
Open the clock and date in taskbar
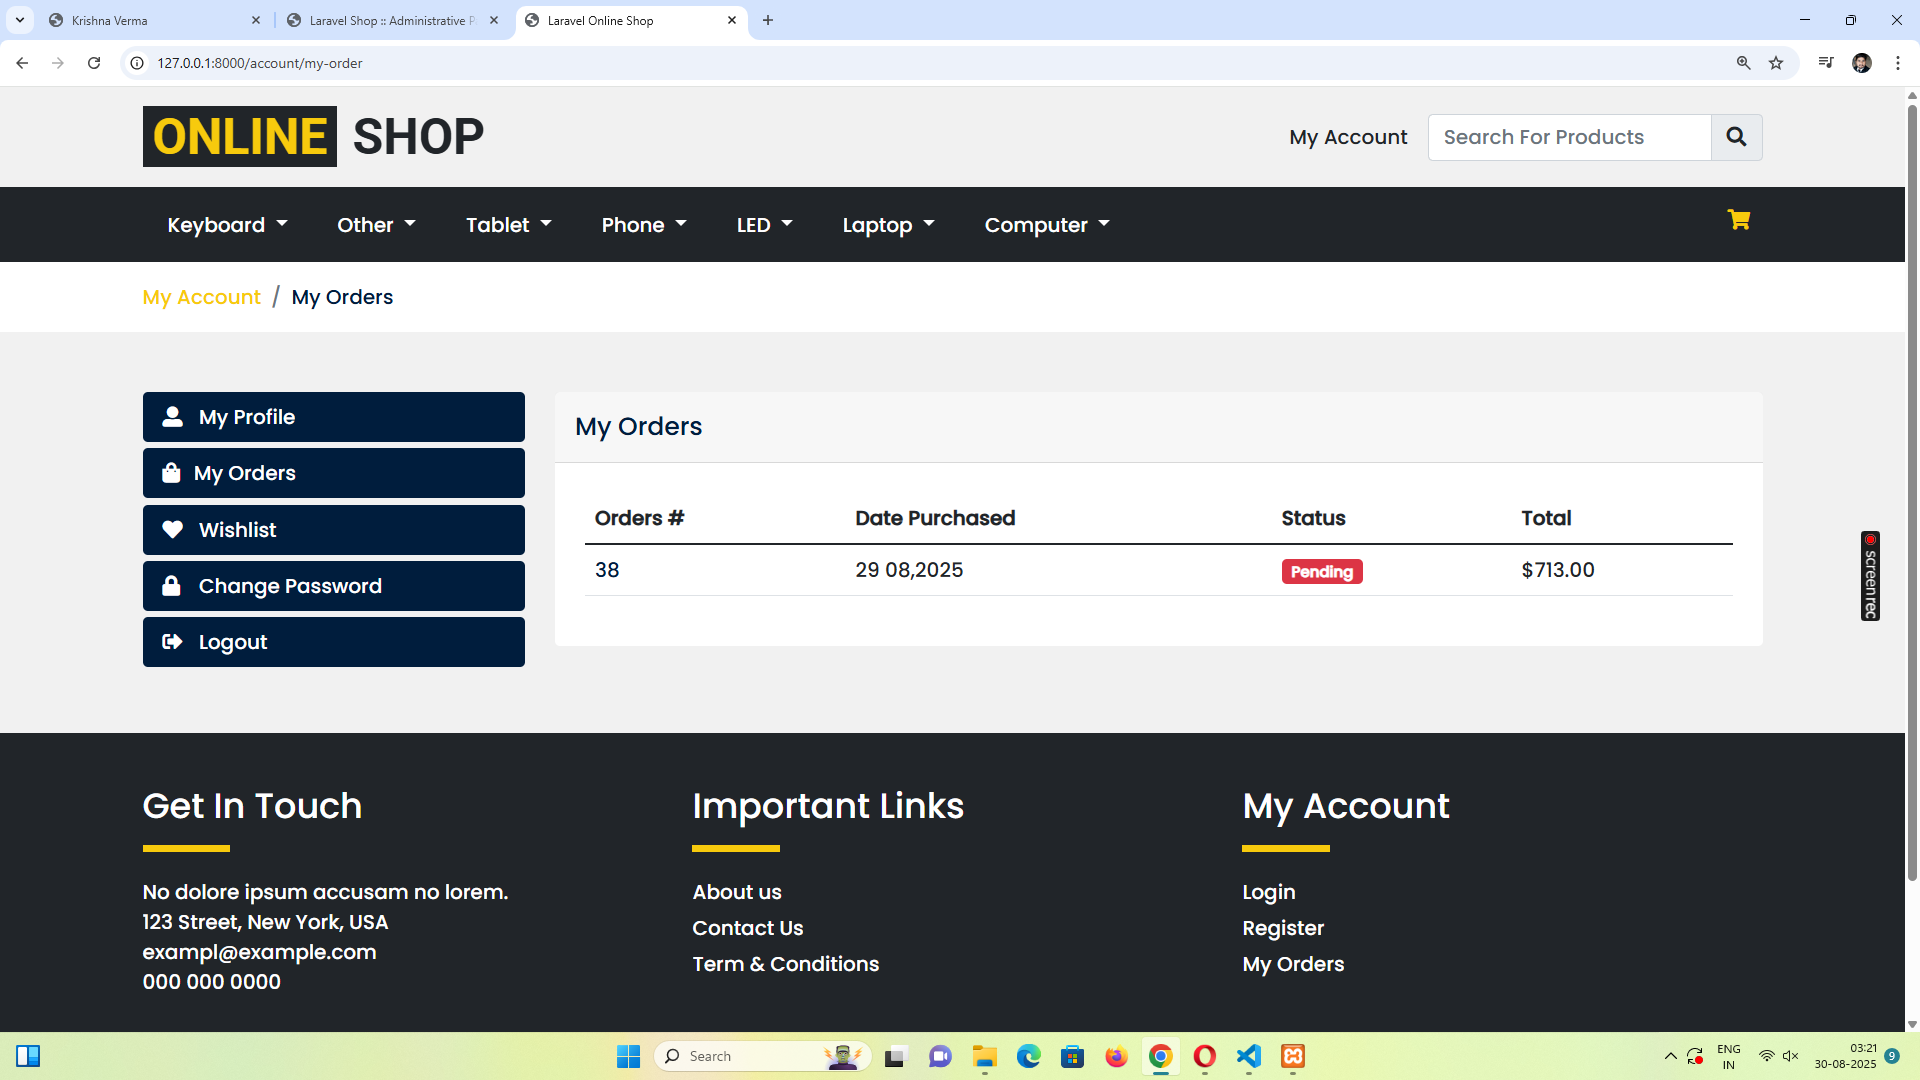click(x=1846, y=1056)
